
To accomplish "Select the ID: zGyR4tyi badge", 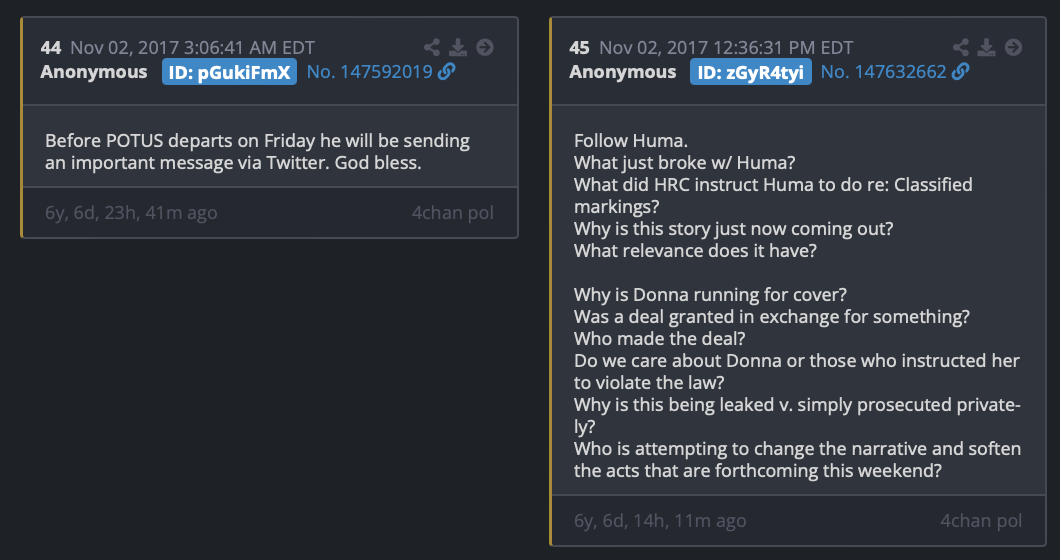I will click(x=750, y=72).
